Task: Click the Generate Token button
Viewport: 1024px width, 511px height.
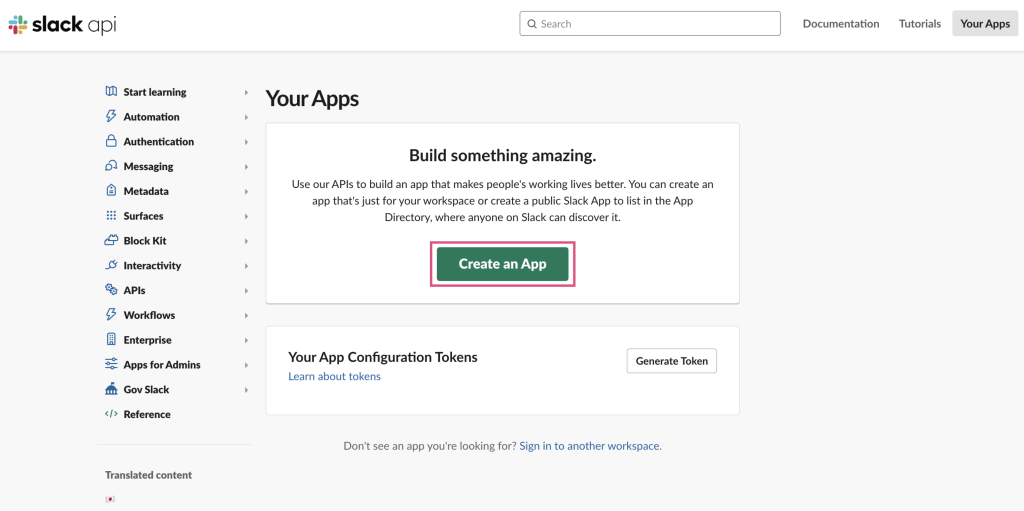Action: 671,361
